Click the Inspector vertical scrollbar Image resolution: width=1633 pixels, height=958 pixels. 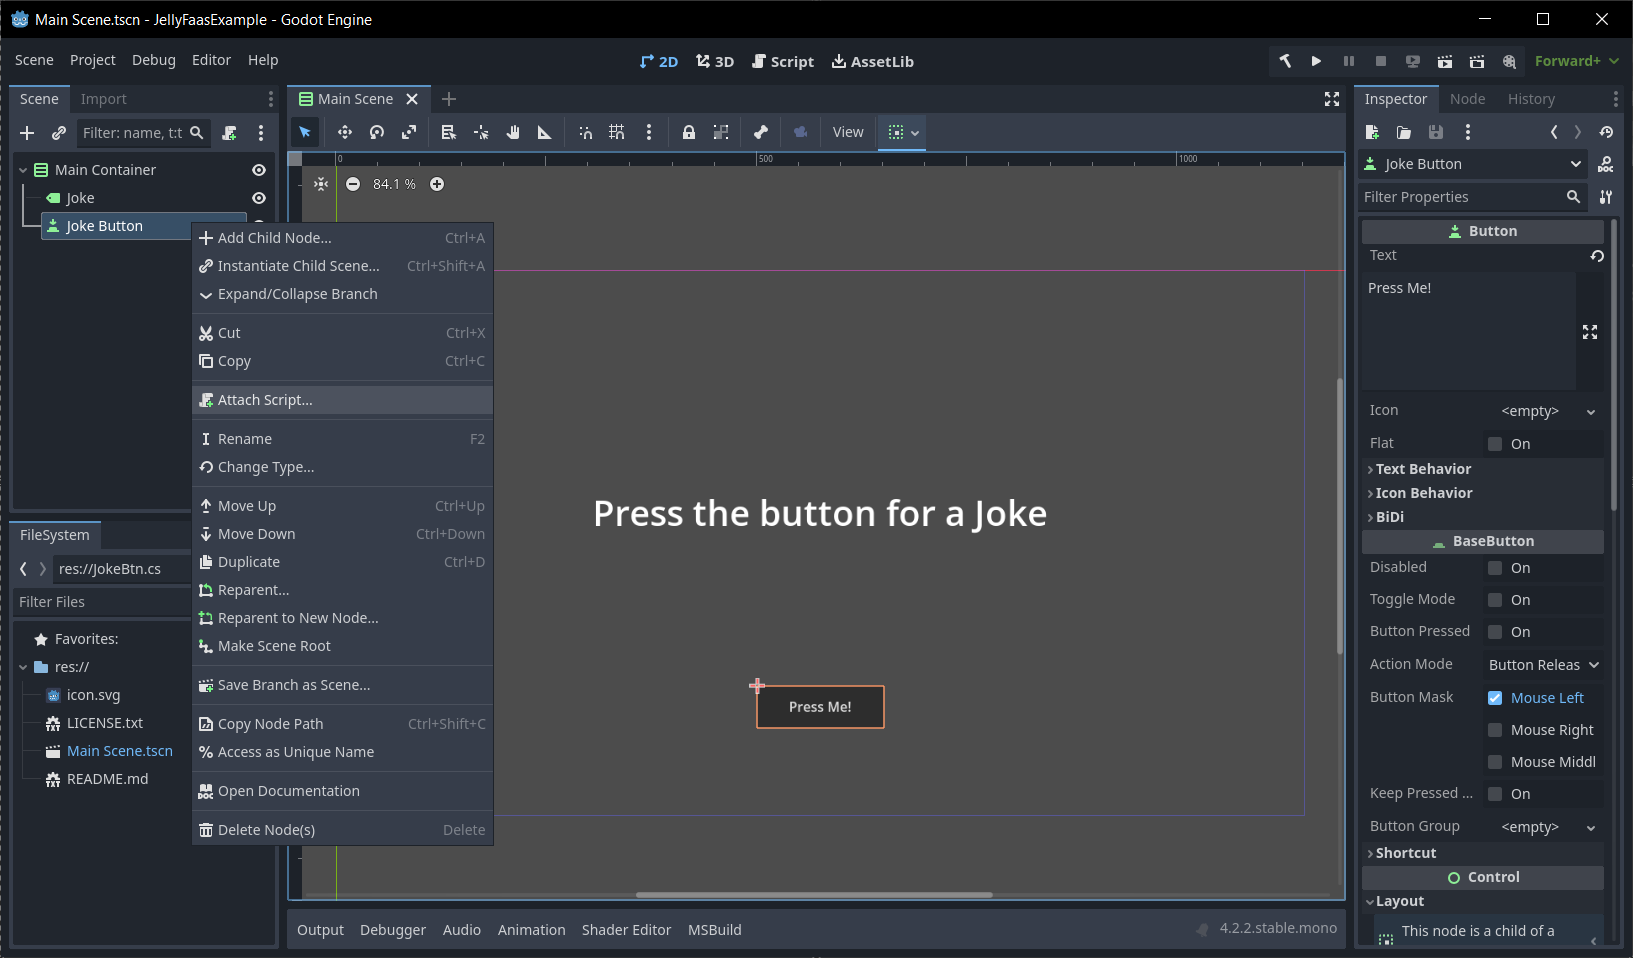tap(1613, 365)
